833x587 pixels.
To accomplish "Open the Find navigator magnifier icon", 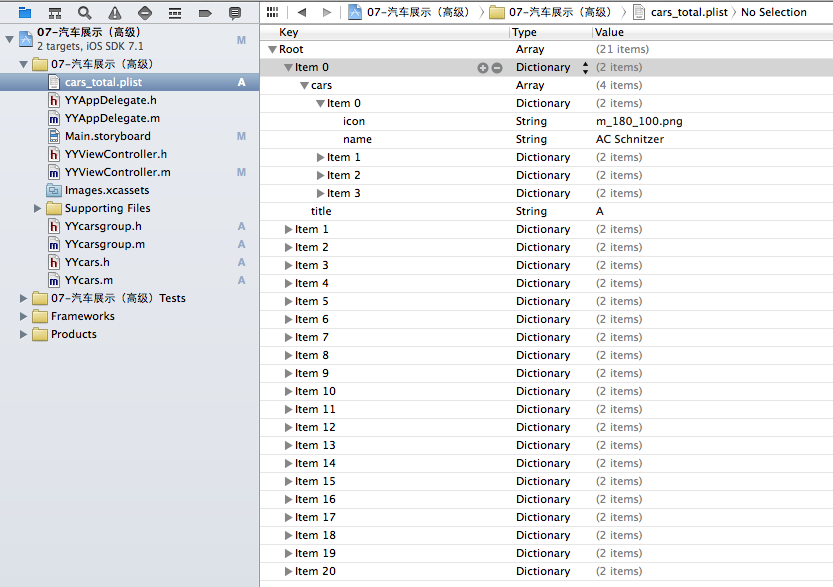I will pyautogui.click(x=85, y=13).
